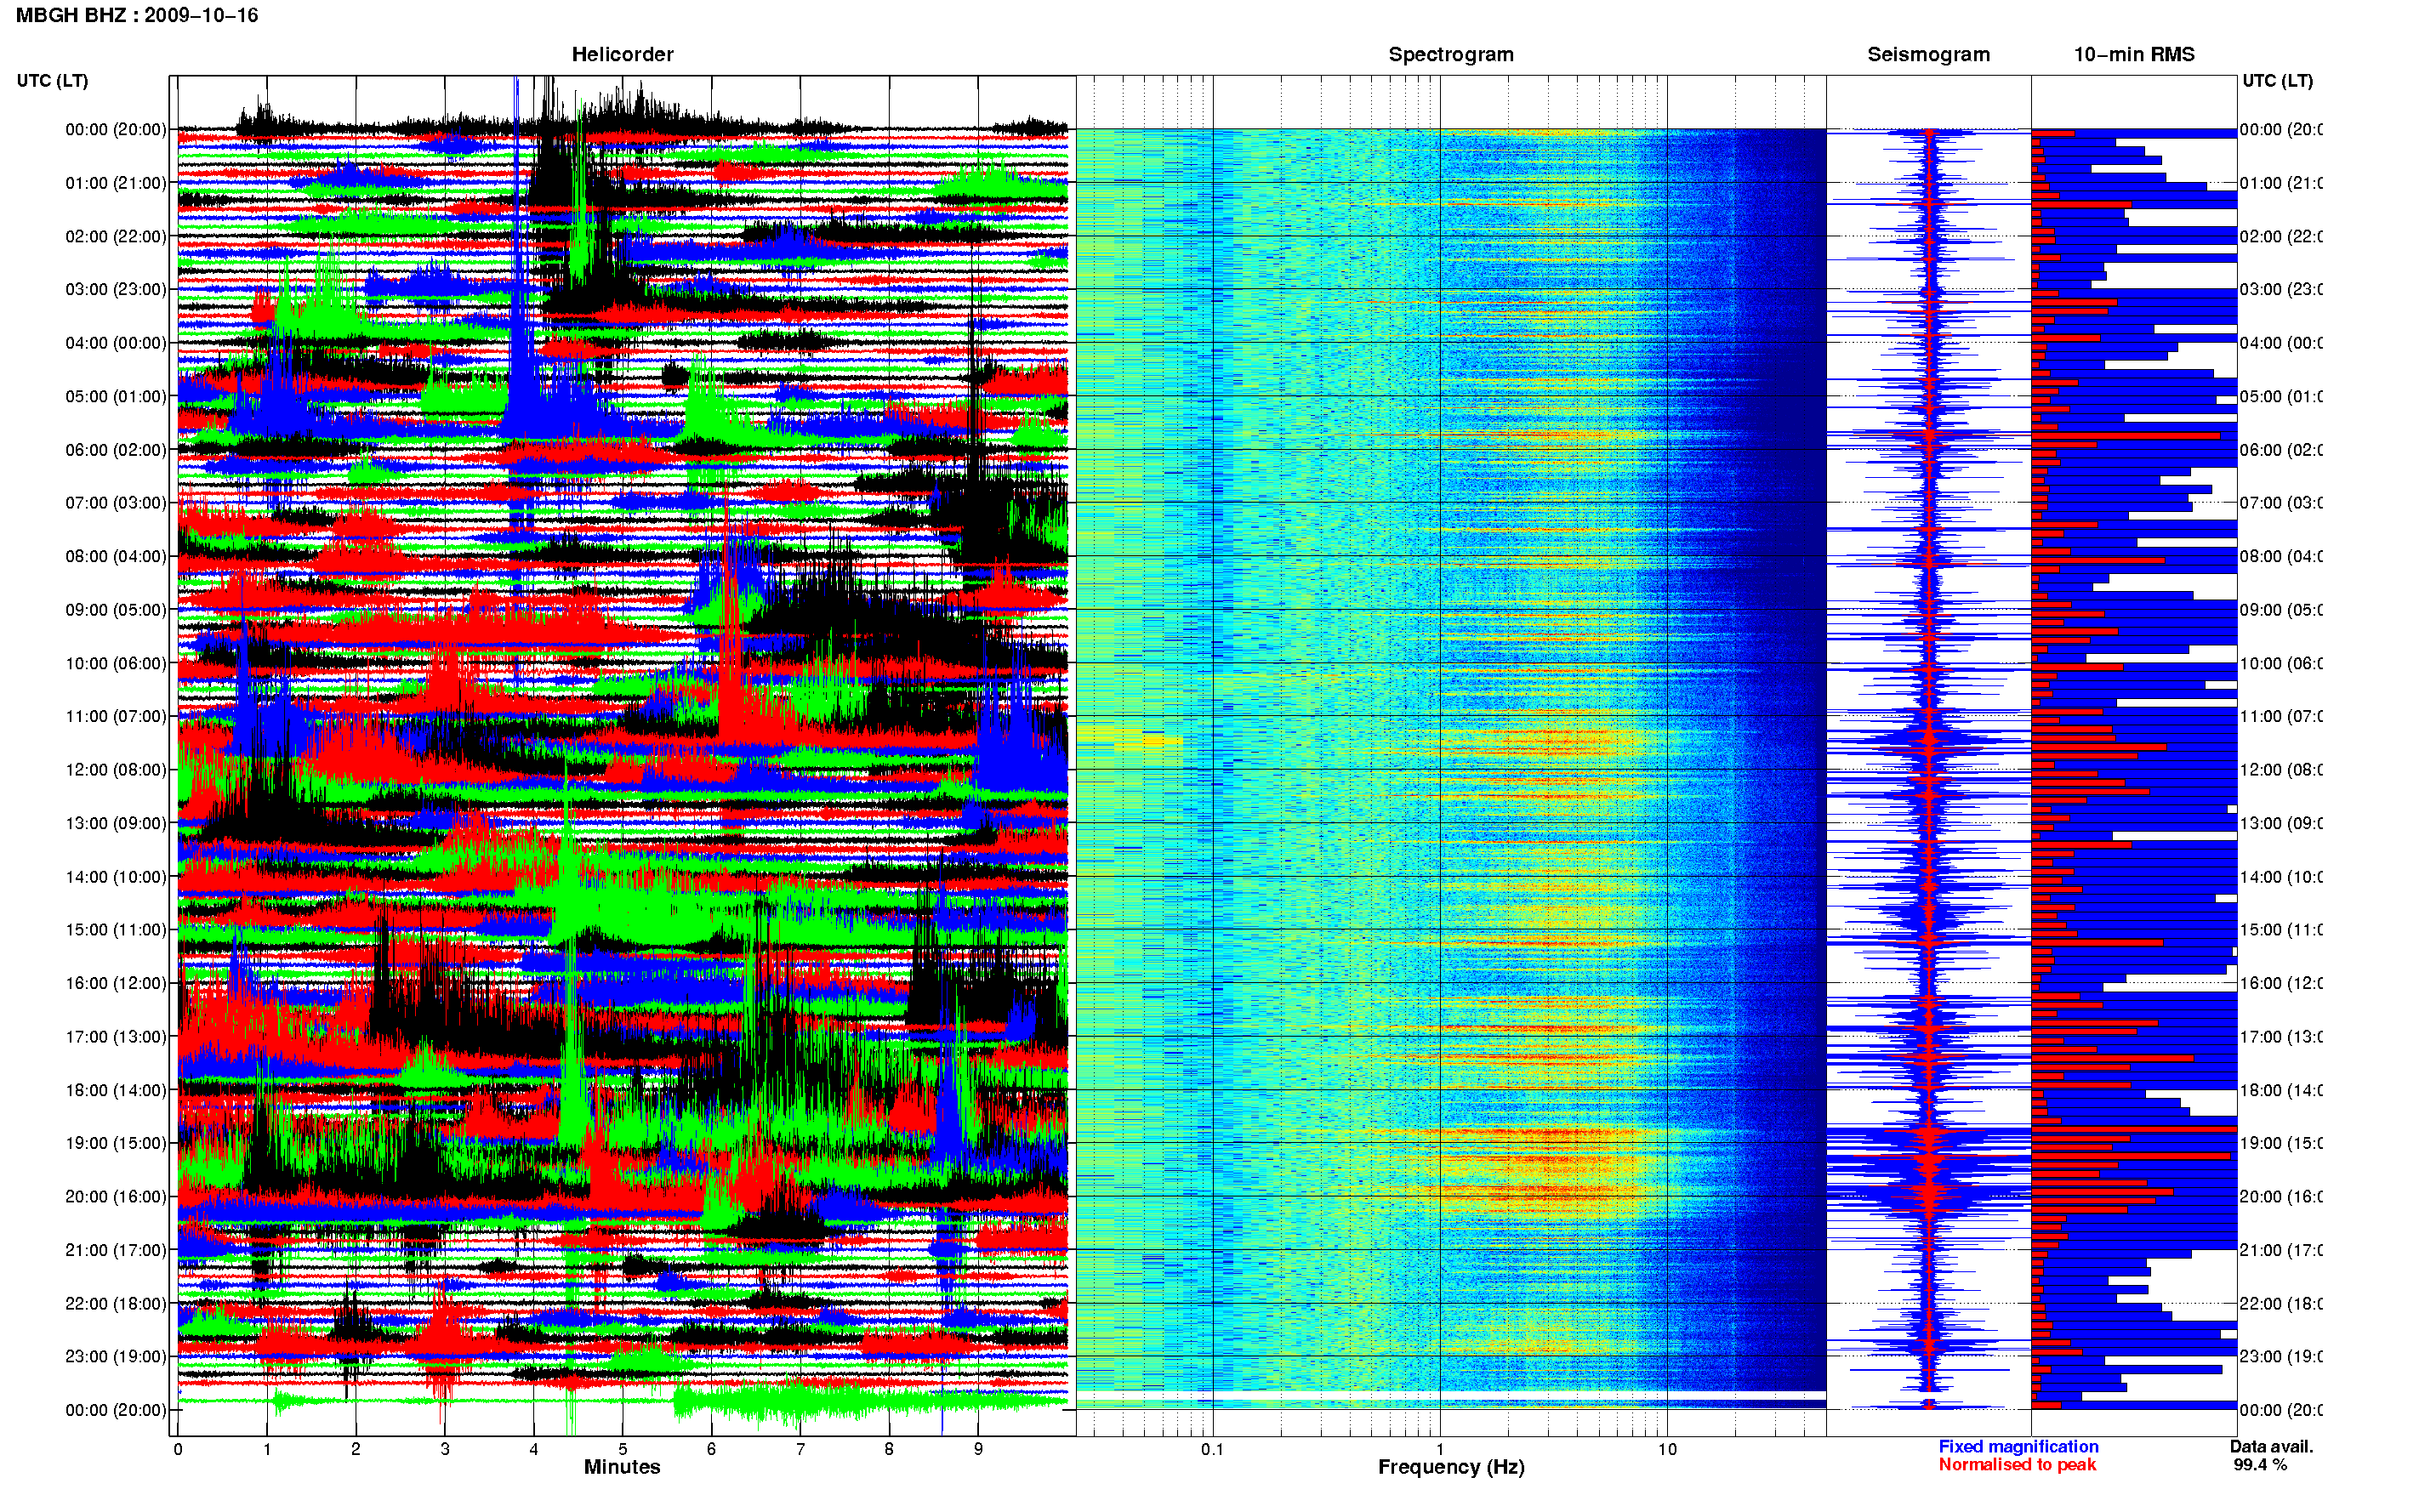Viewport: 2419px width, 1512px height.
Task: Click the Minutes axis tick label "7"
Action: coord(801,1449)
